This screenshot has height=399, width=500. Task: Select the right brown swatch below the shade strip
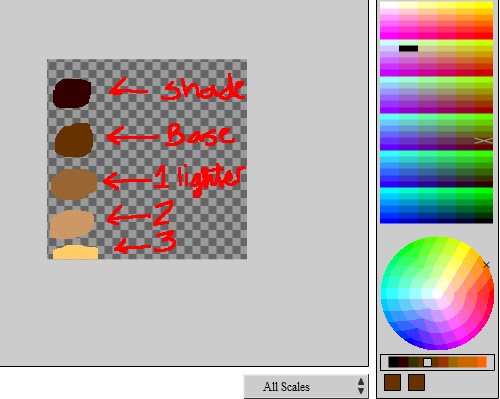tap(416, 382)
